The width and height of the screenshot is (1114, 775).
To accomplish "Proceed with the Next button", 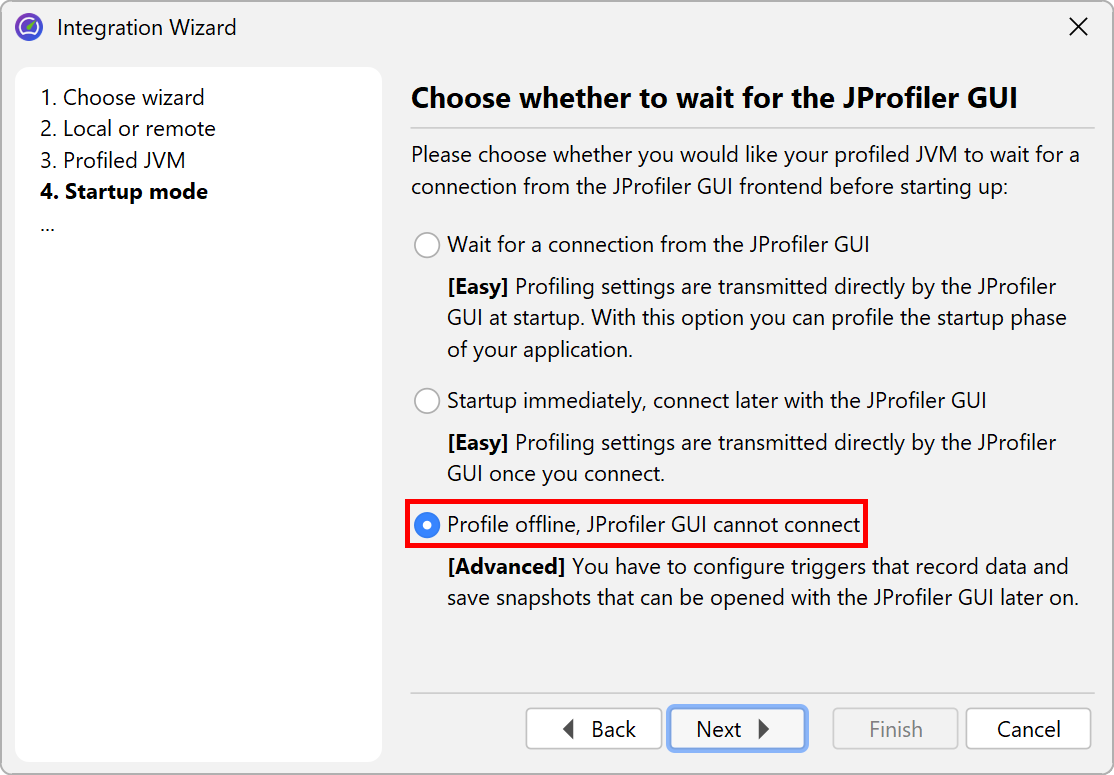I will click(736, 730).
